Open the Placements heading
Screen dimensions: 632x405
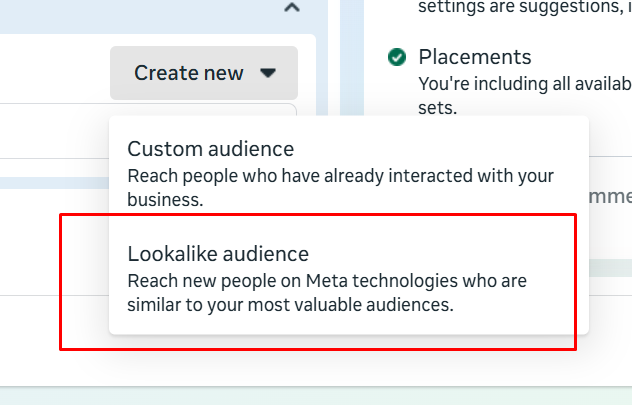pos(474,57)
